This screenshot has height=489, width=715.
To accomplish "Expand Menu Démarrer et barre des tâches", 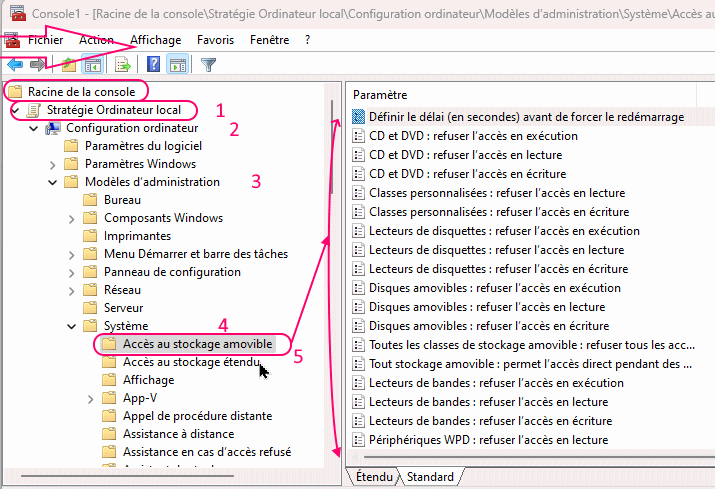I will [x=72, y=255].
